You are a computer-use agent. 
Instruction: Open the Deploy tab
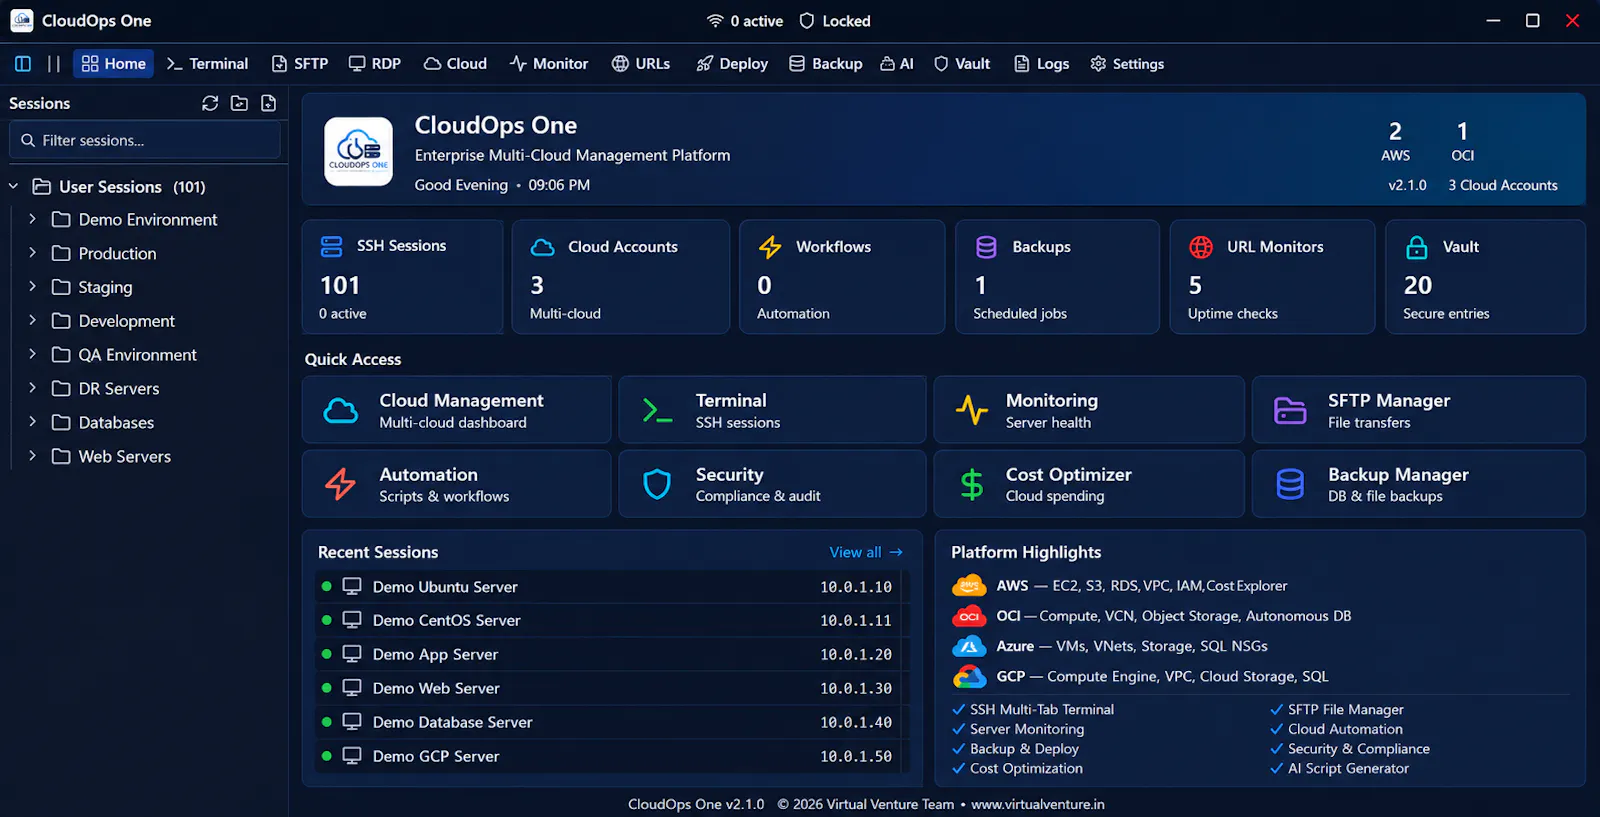tap(732, 64)
